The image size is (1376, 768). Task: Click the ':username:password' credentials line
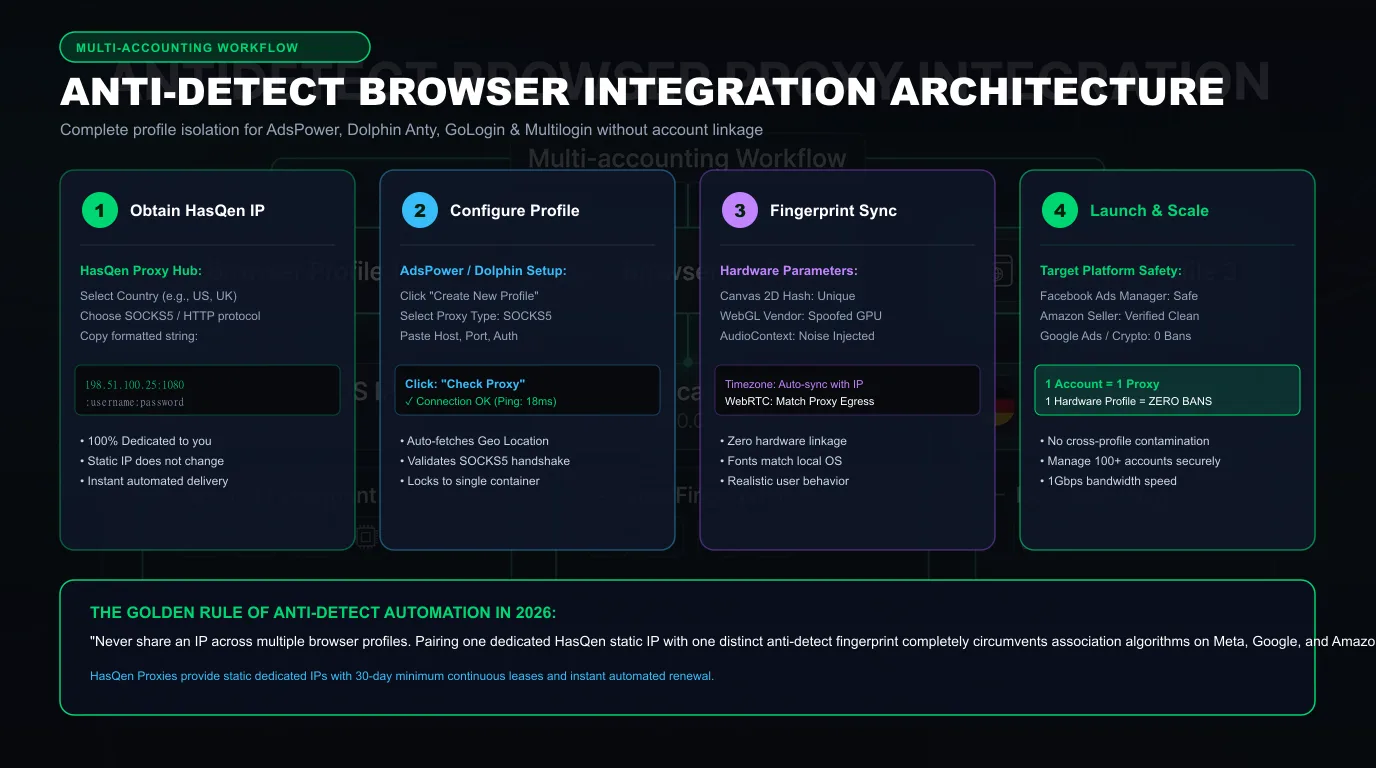pos(134,403)
